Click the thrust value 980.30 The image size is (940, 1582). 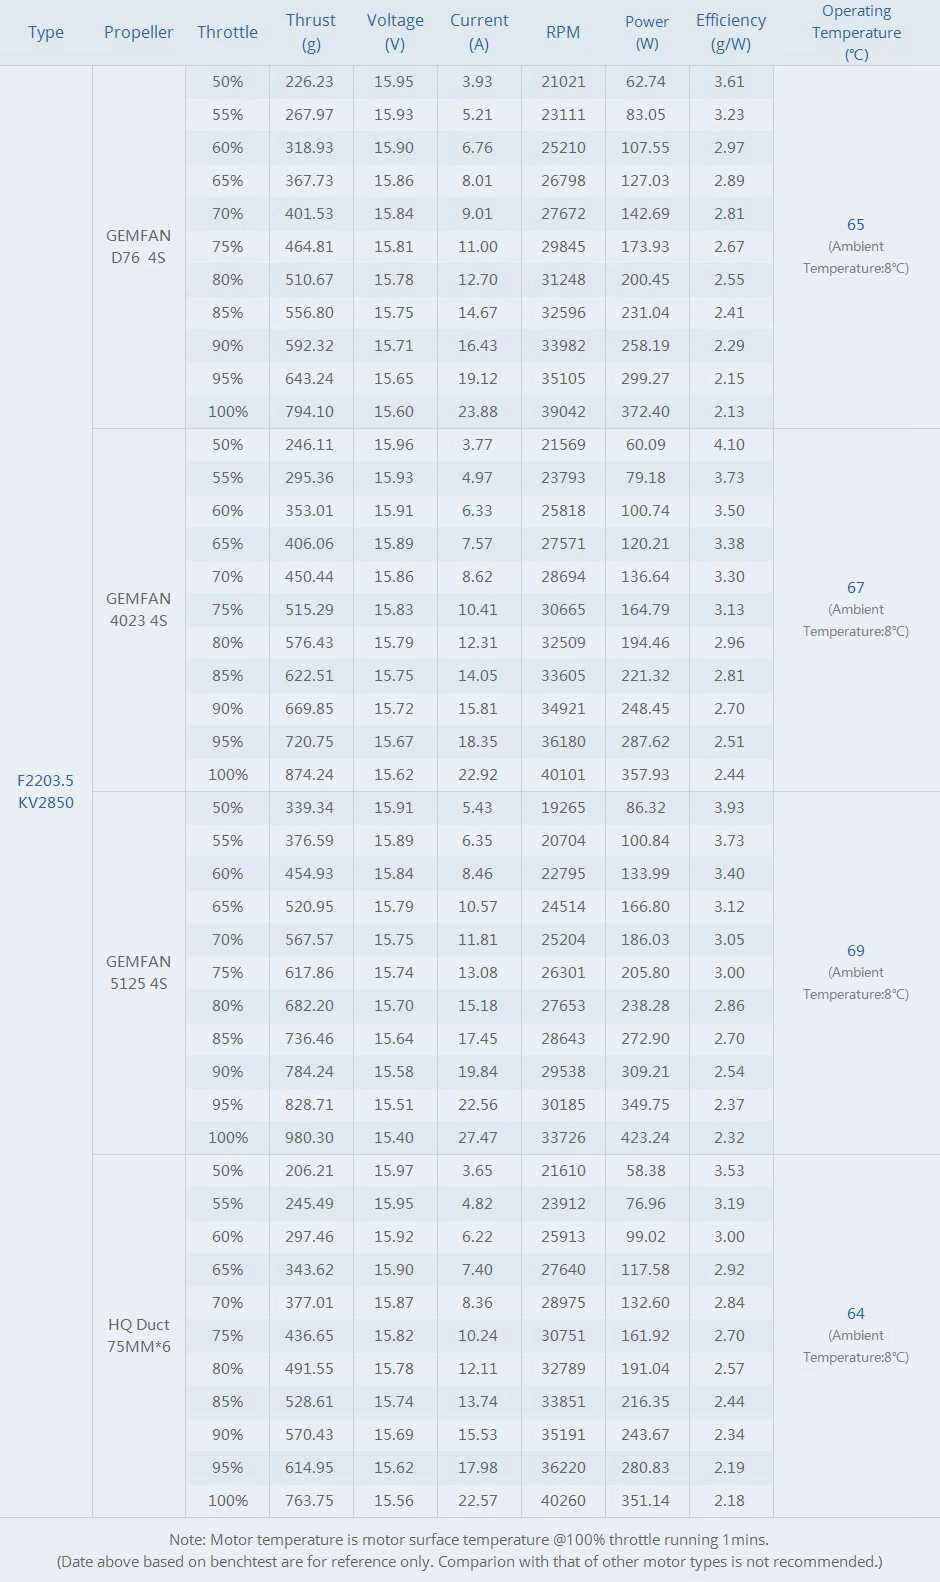[x=309, y=1137]
